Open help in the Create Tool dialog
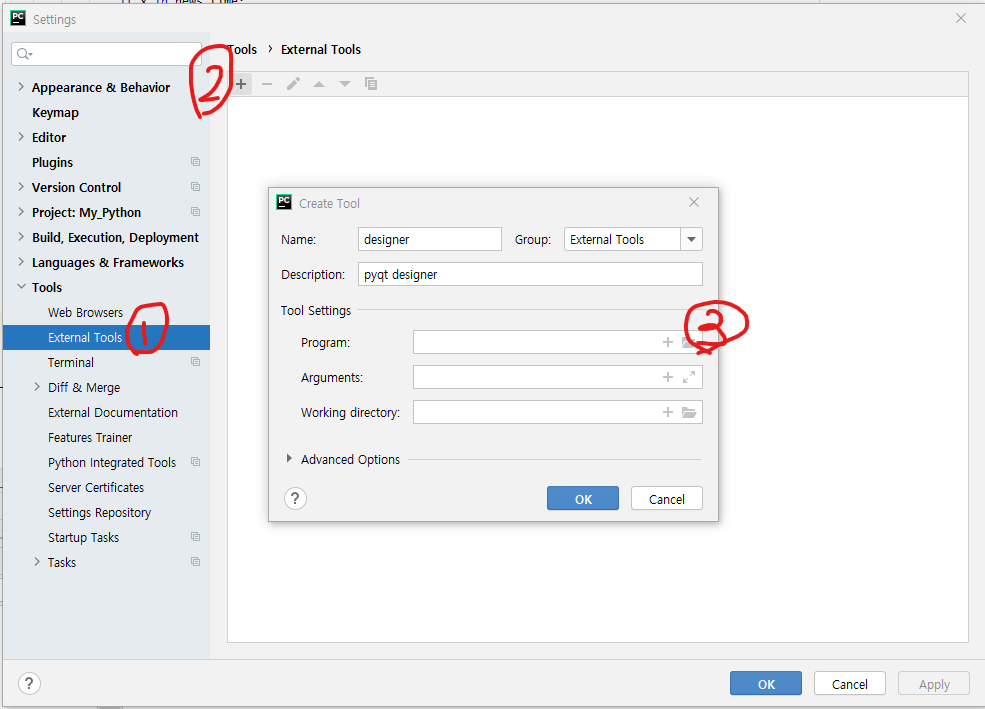985x709 pixels. tap(295, 499)
